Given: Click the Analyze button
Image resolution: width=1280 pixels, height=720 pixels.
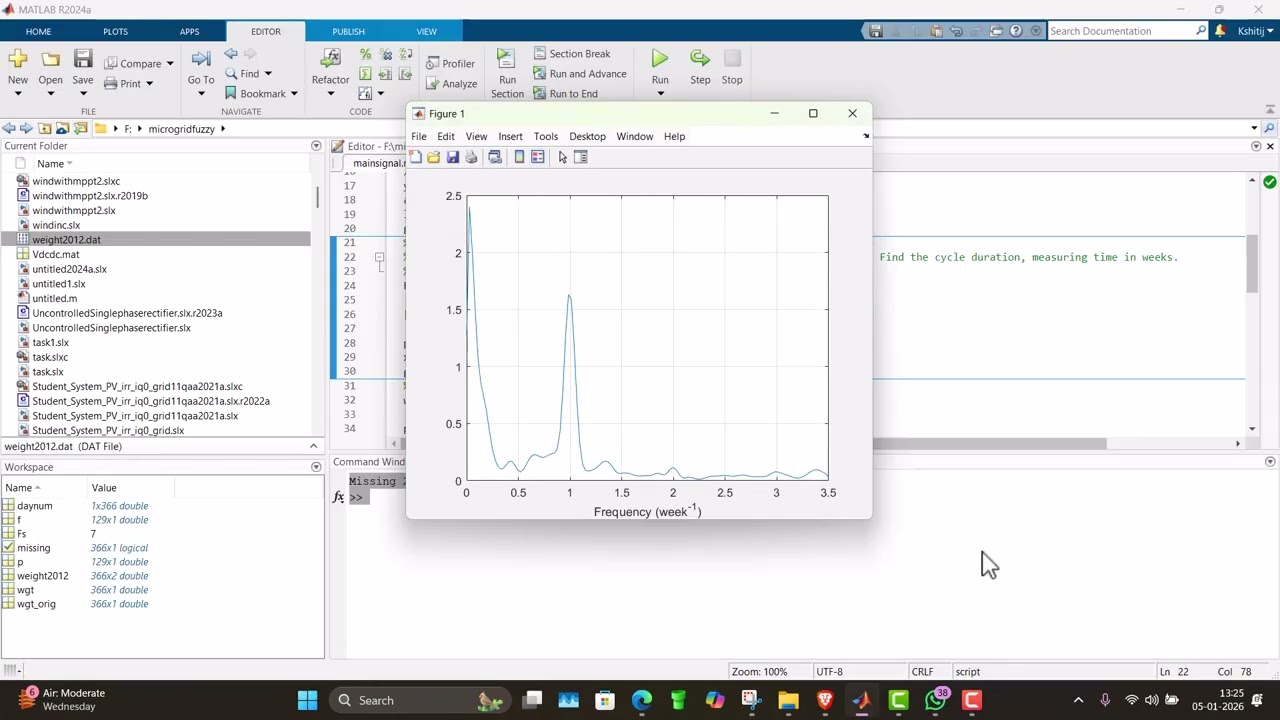Looking at the screenshot, I should (x=451, y=83).
